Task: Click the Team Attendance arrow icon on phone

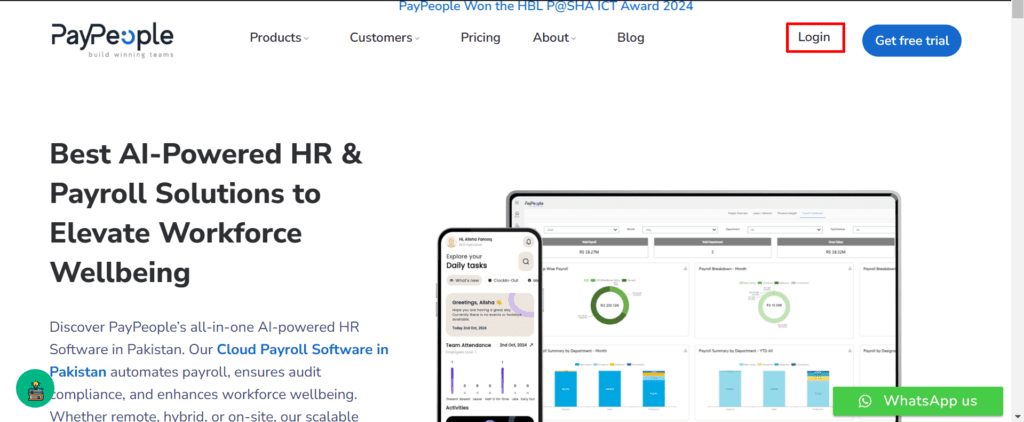Action: coord(530,345)
